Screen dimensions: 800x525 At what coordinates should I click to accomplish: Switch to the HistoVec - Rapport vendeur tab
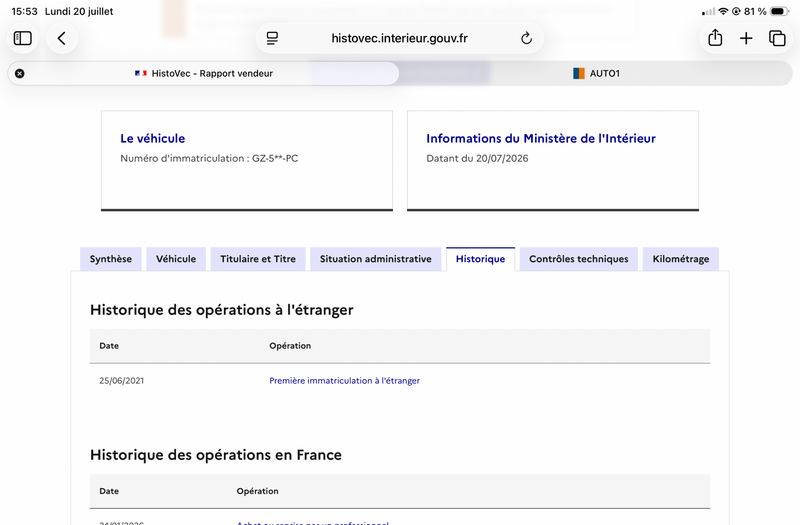203,73
